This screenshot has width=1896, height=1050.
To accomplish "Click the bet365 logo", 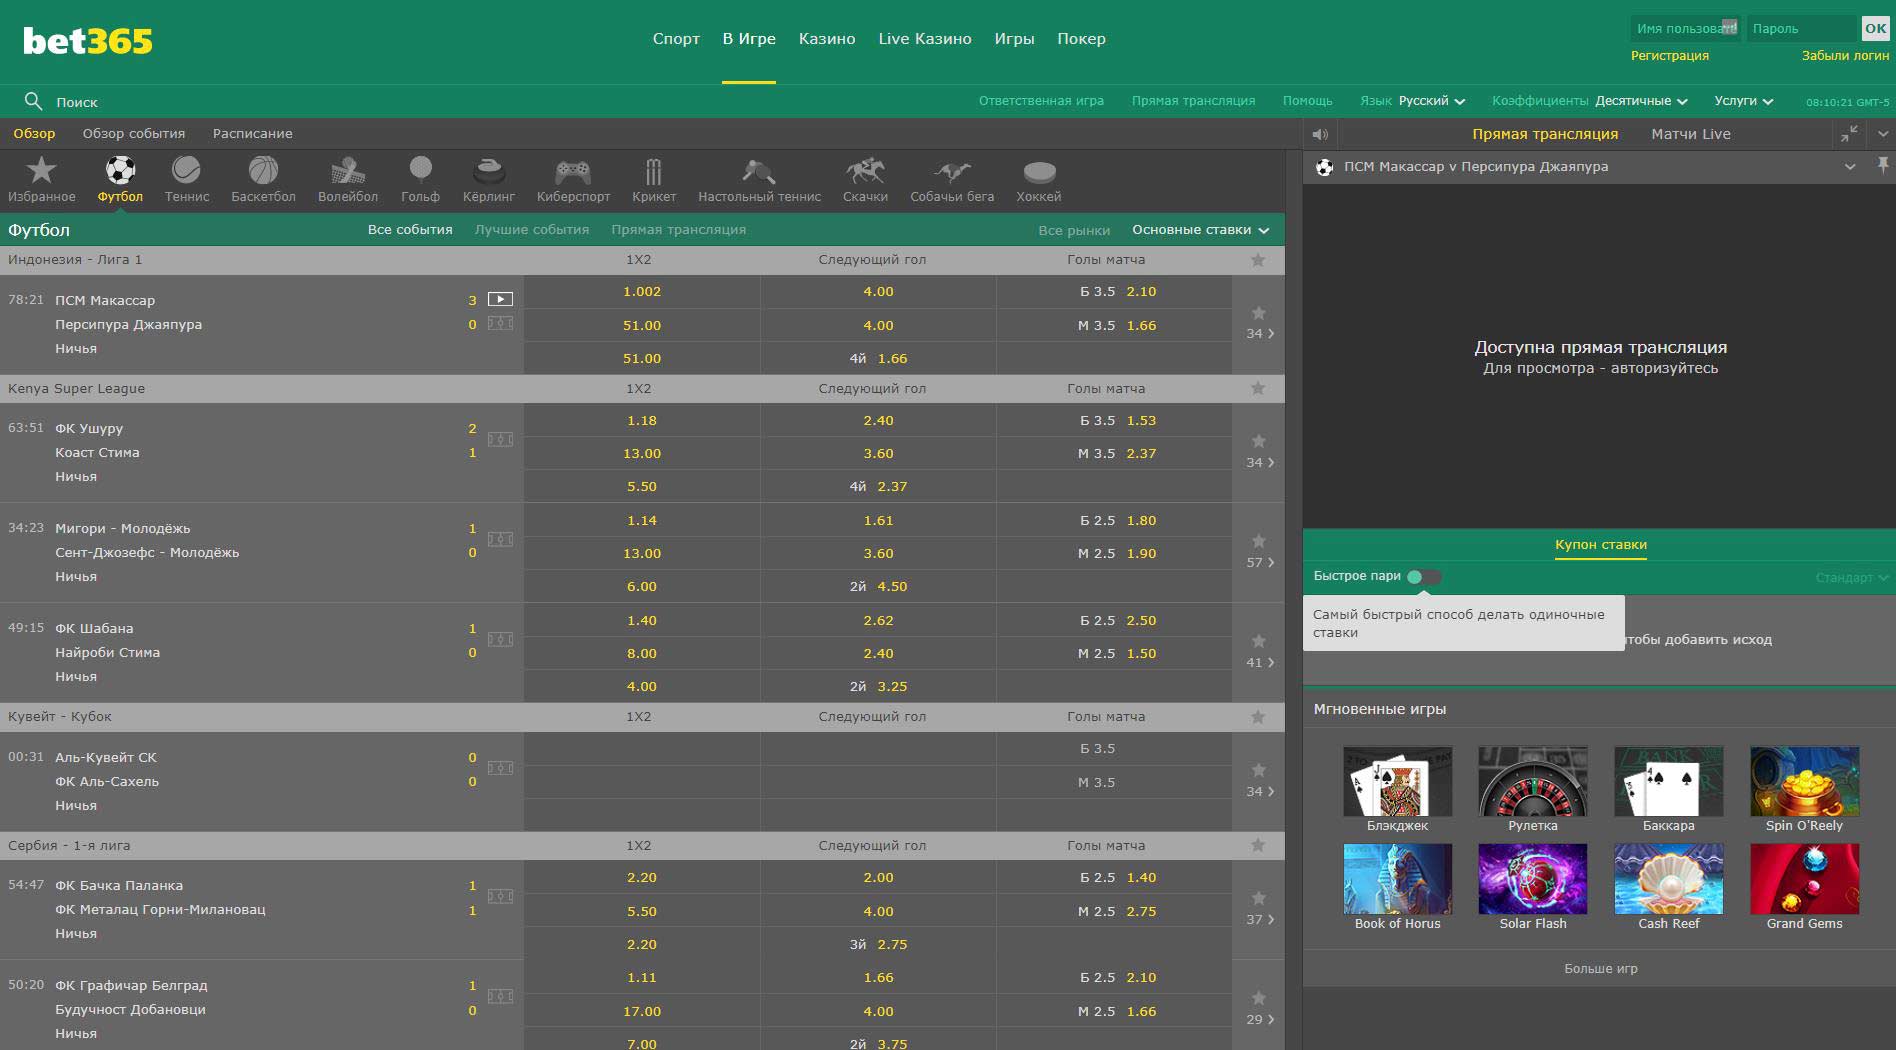I will (x=88, y=41).
